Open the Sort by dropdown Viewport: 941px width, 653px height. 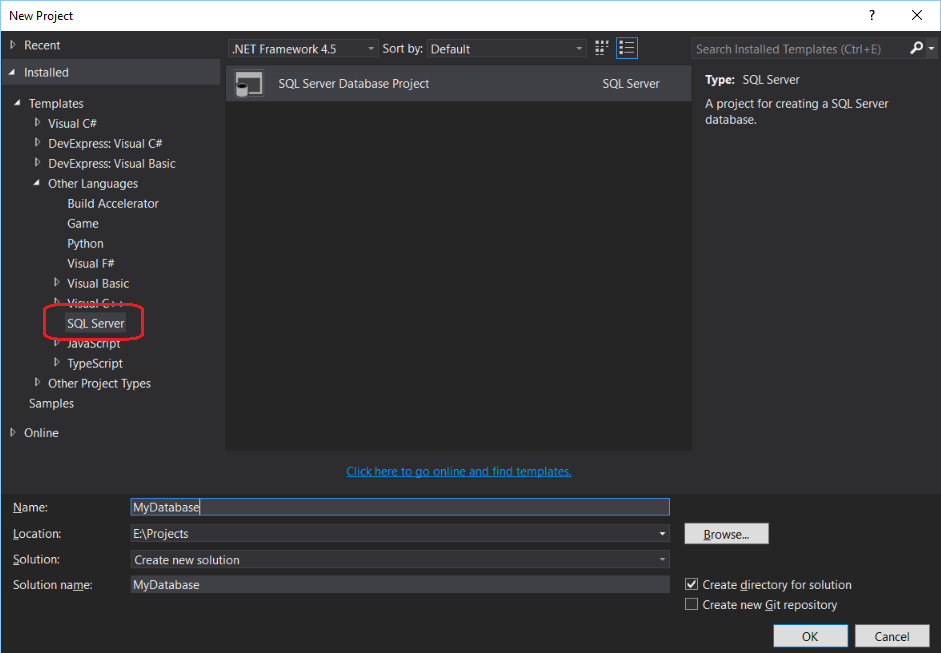[507, 49]
